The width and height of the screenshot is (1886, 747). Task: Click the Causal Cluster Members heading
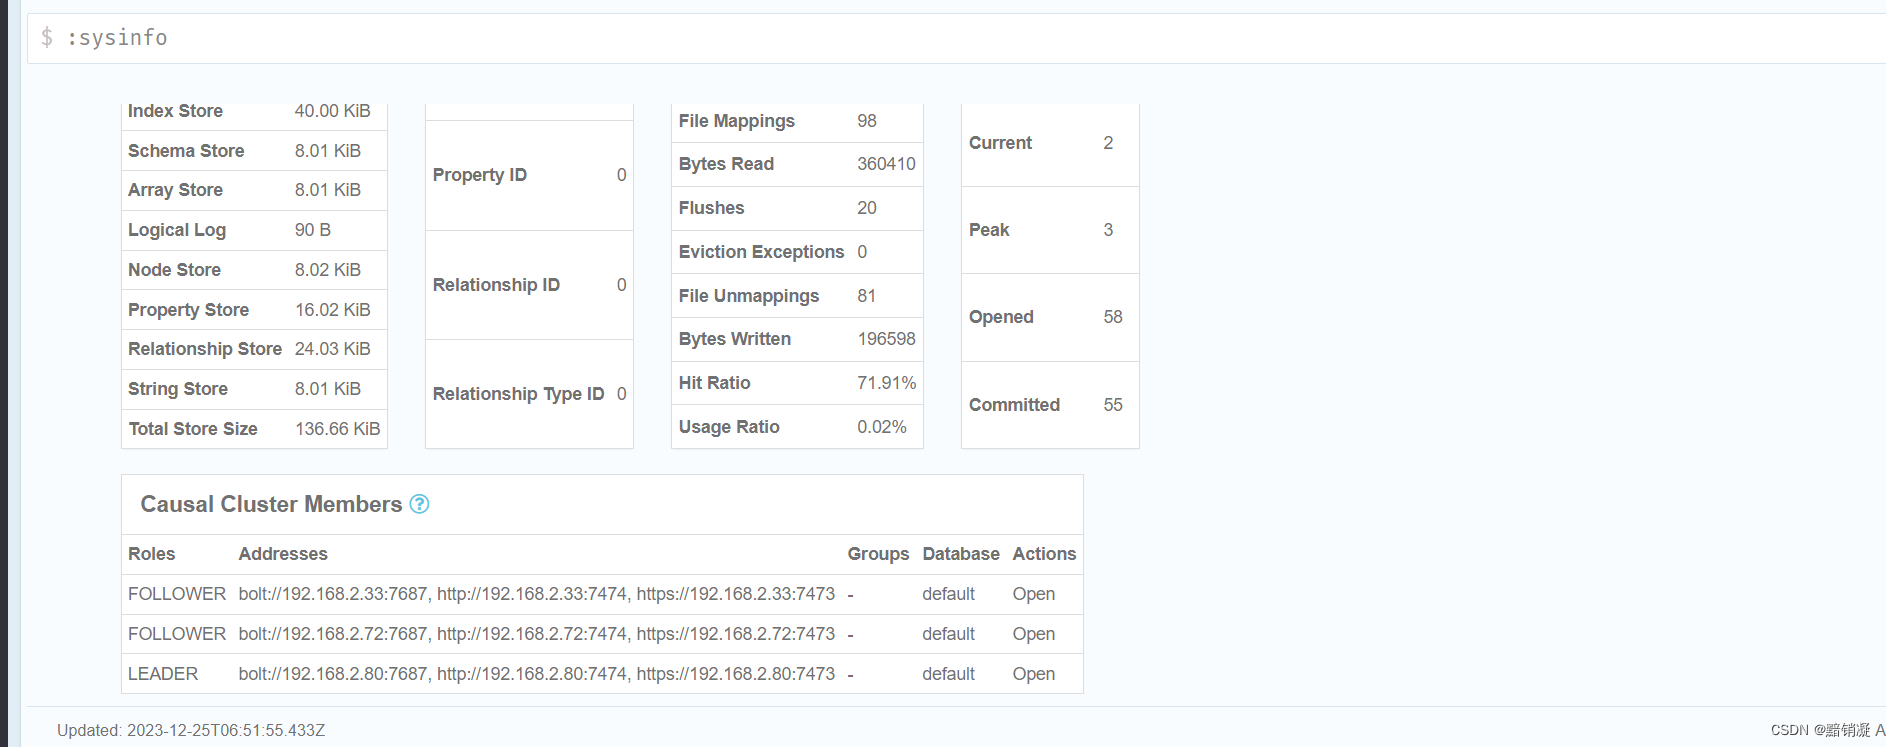(271, 504)
